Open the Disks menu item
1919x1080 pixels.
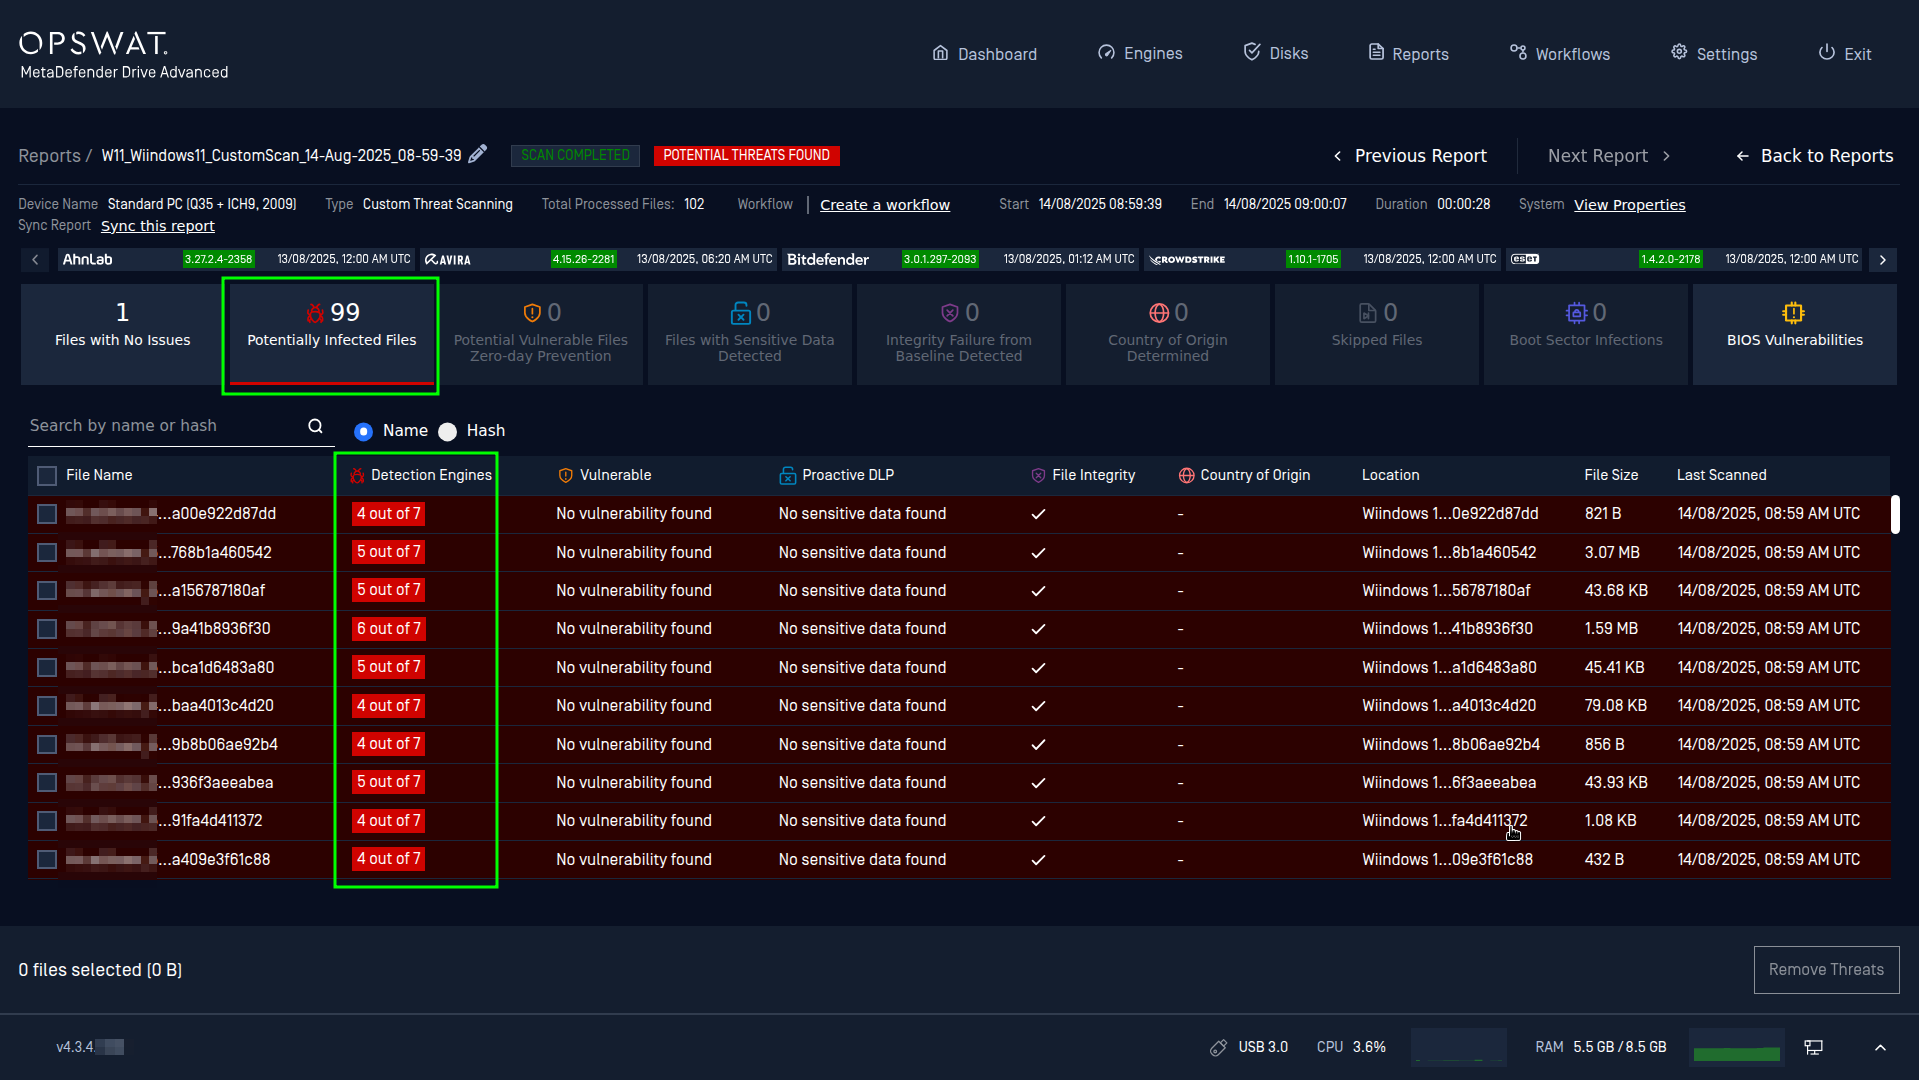point(1275,53)
